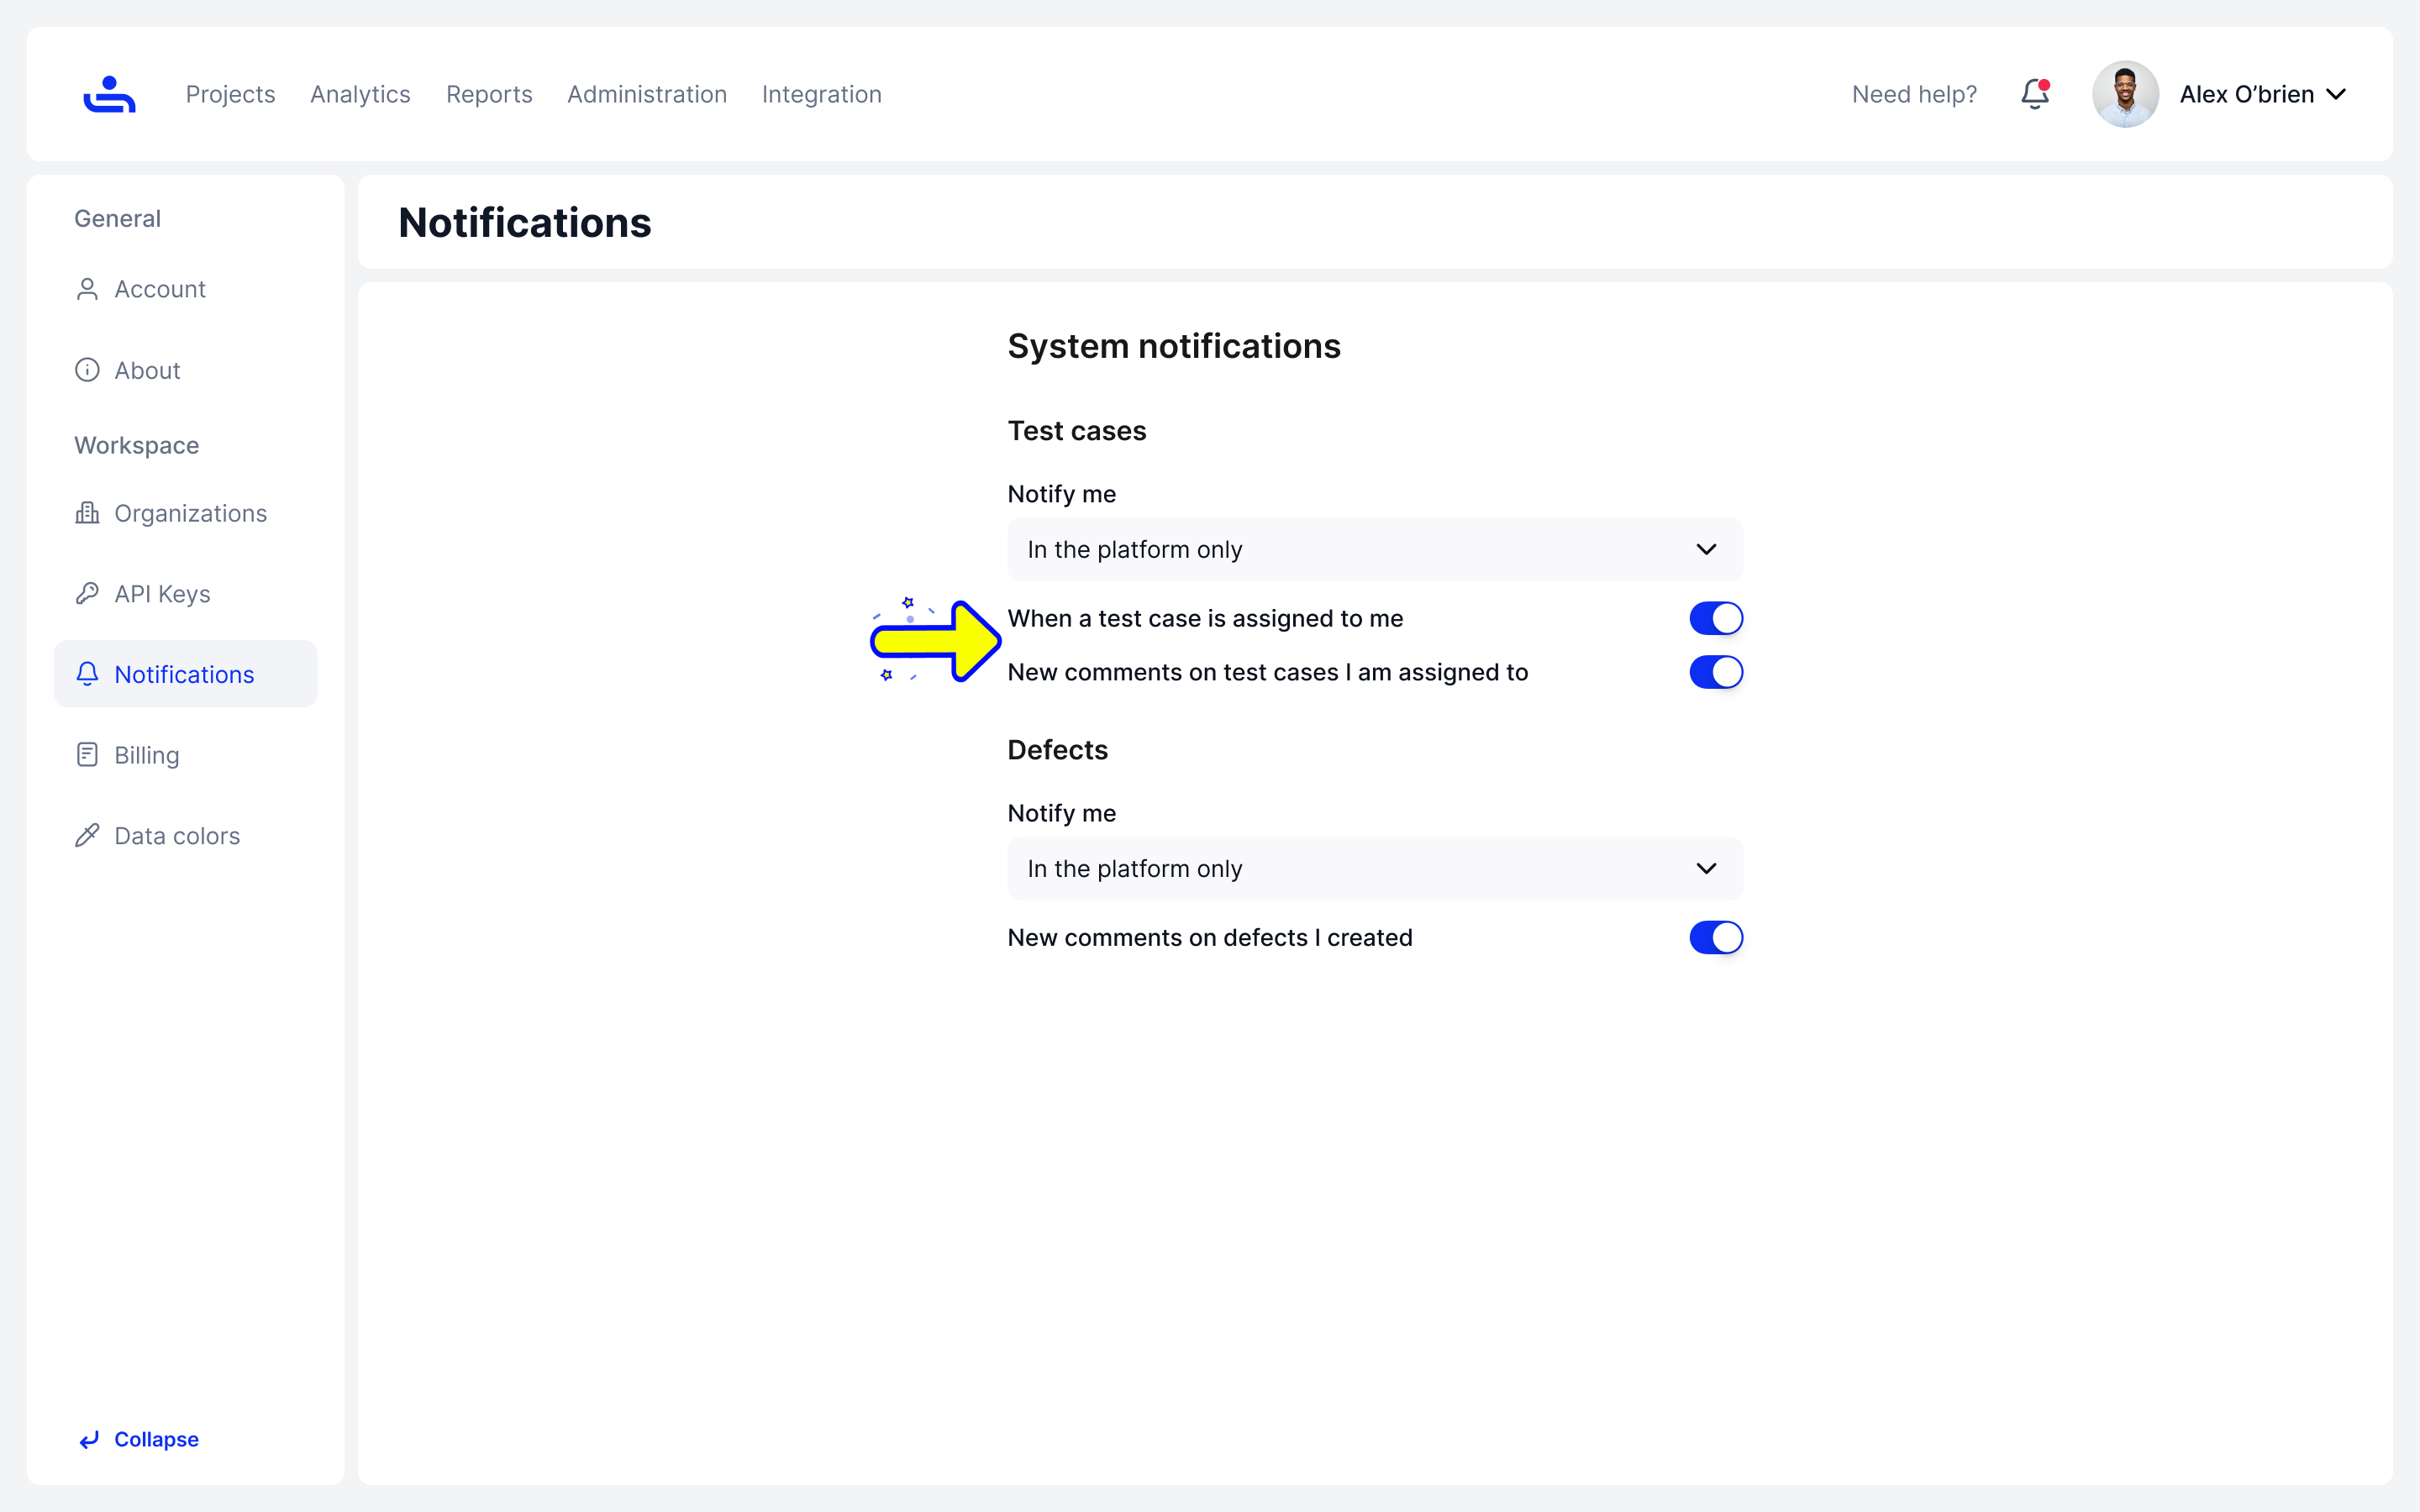Click the Data colors dropper icon
Screen dimensions: 2420x1512
(x=87, y=836)
